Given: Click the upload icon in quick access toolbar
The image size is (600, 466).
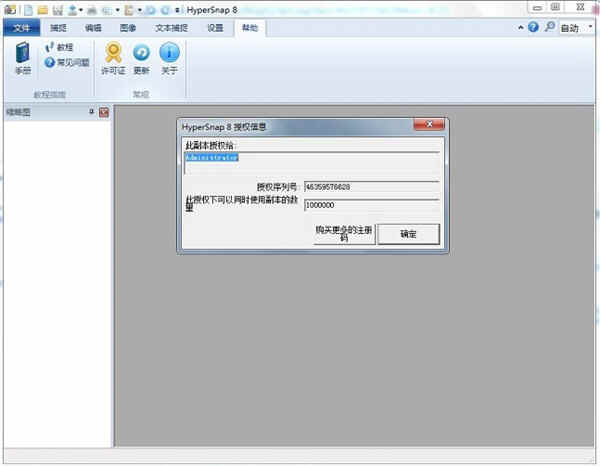Looking at the screenshot, I should (x=72, y=10).
